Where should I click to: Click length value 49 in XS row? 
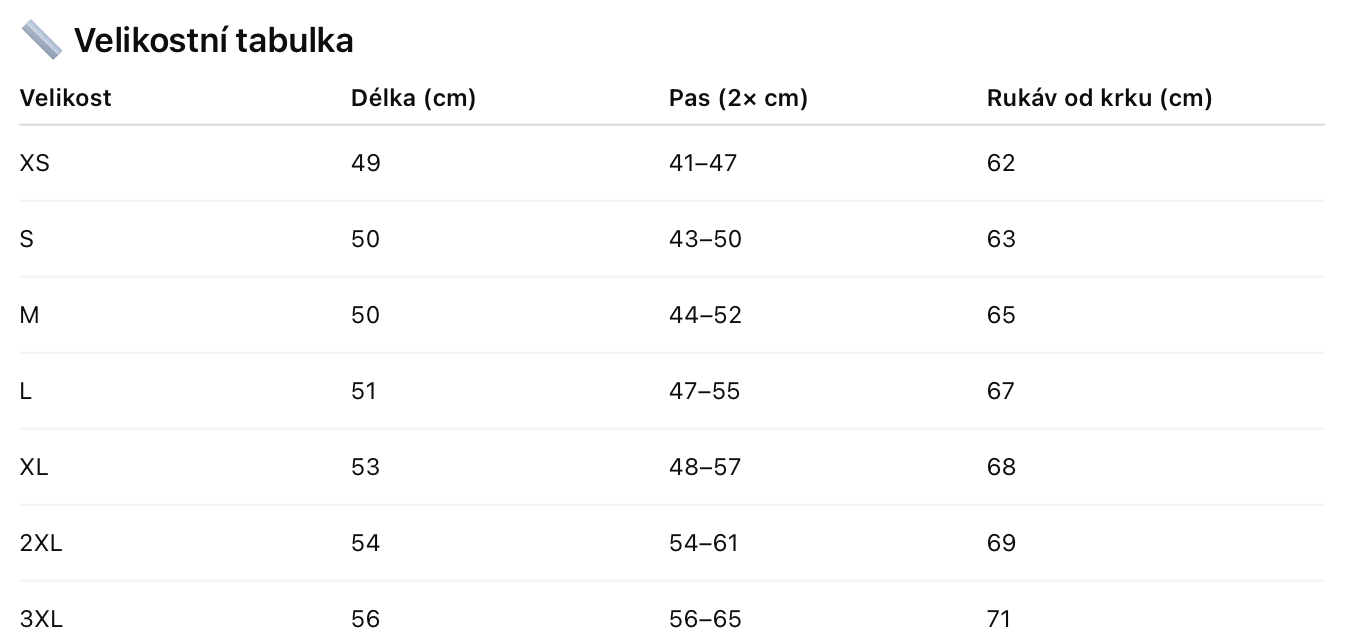click(366, 163)
